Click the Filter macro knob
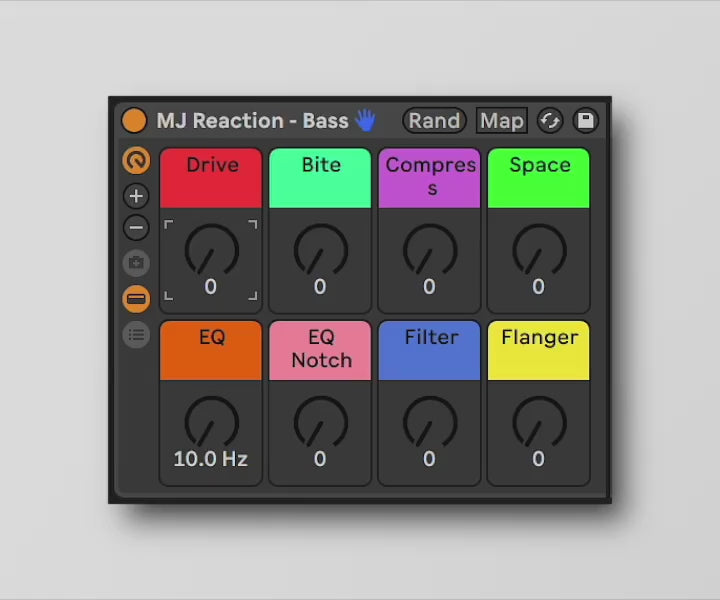The image size is (720, 600). tap(430, 423)
